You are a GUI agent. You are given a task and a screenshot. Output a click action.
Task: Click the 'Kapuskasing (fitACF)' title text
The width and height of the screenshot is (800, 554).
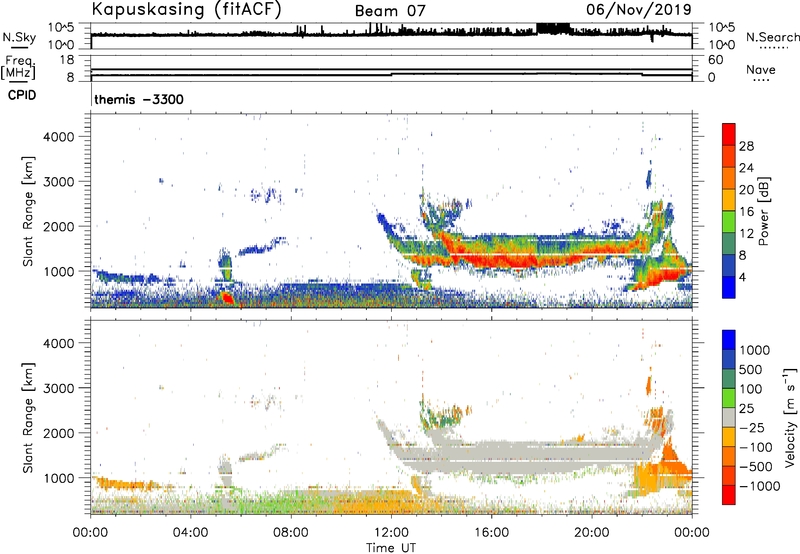click(x=186, y=10)
